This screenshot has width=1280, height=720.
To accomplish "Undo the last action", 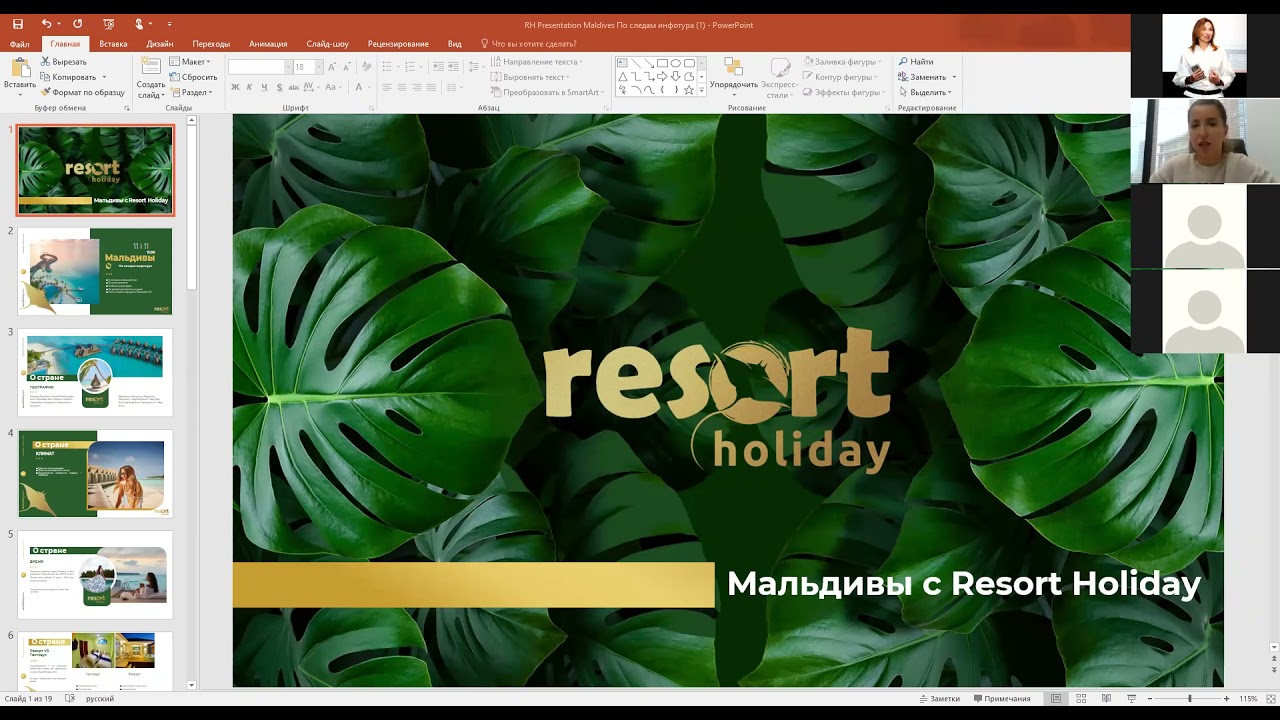I will [x=46, y=24].
